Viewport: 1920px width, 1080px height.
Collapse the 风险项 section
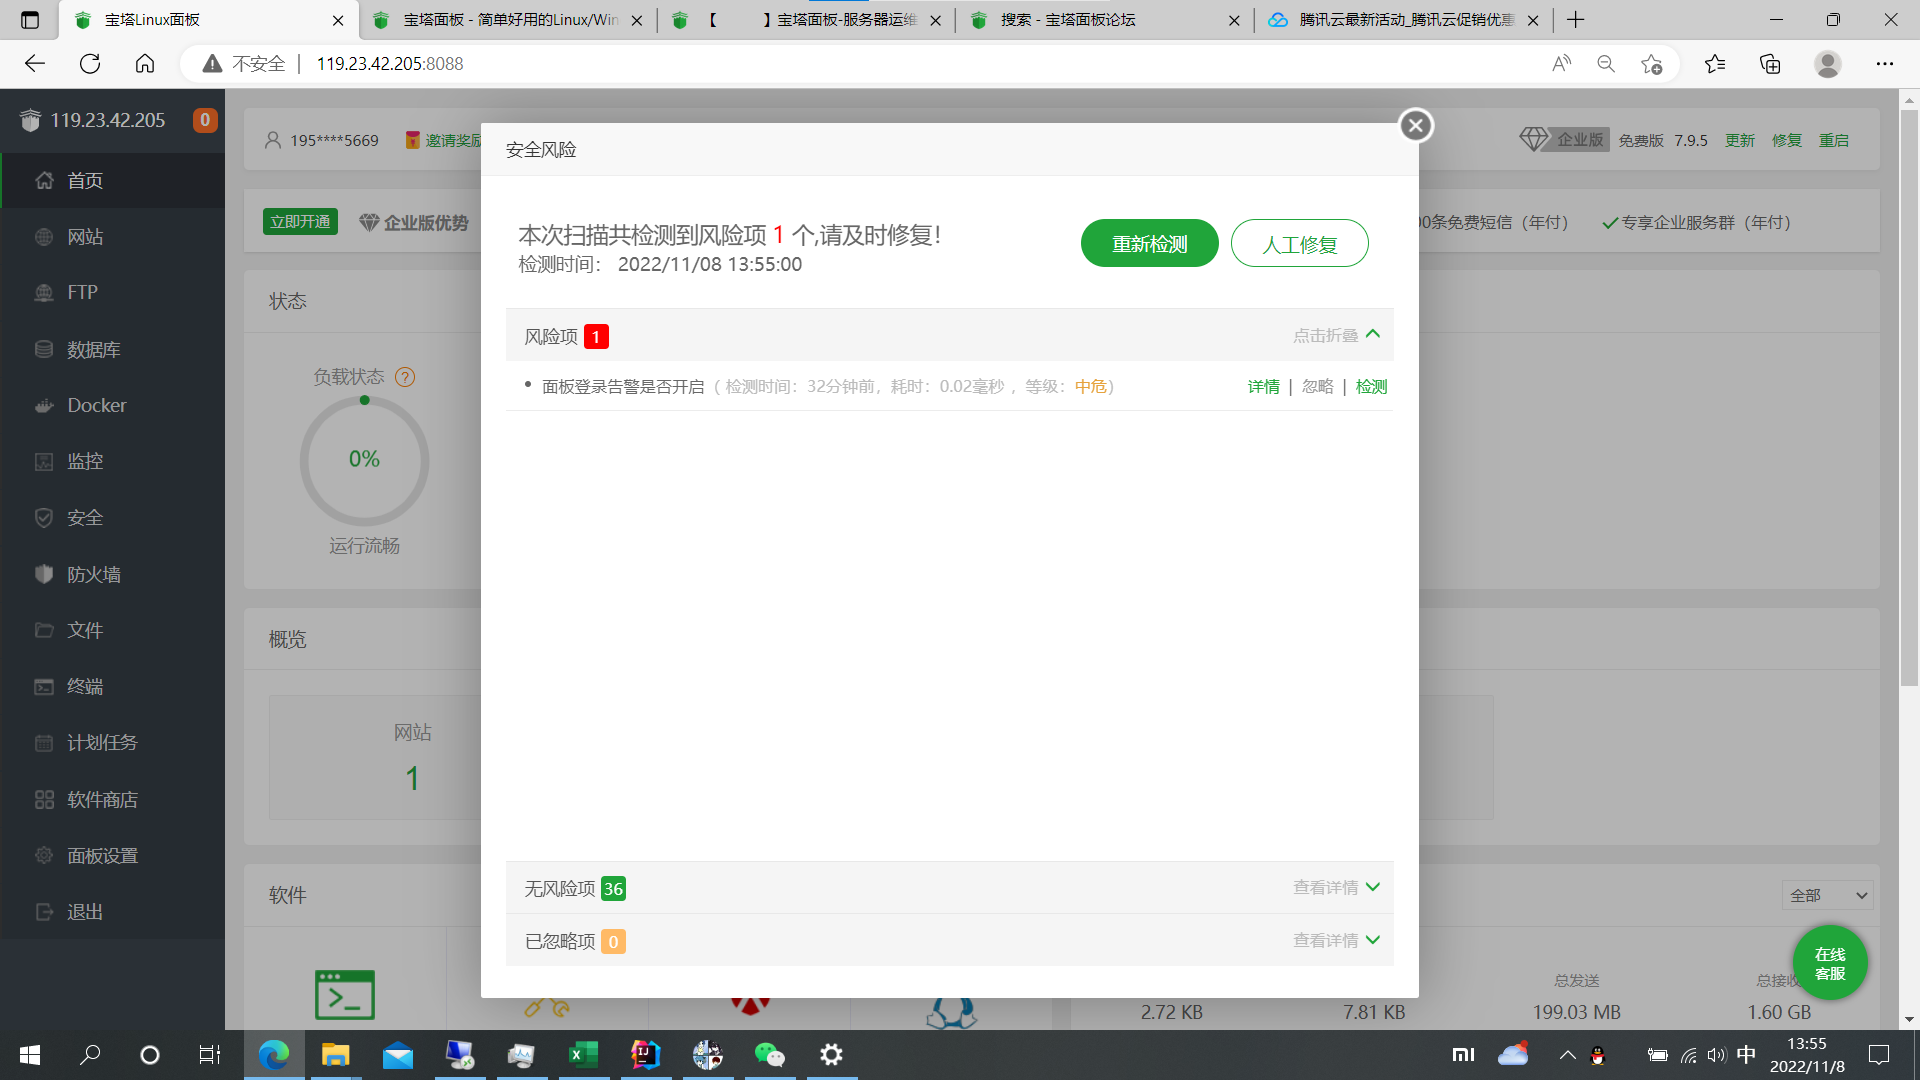coord(1336,335)
